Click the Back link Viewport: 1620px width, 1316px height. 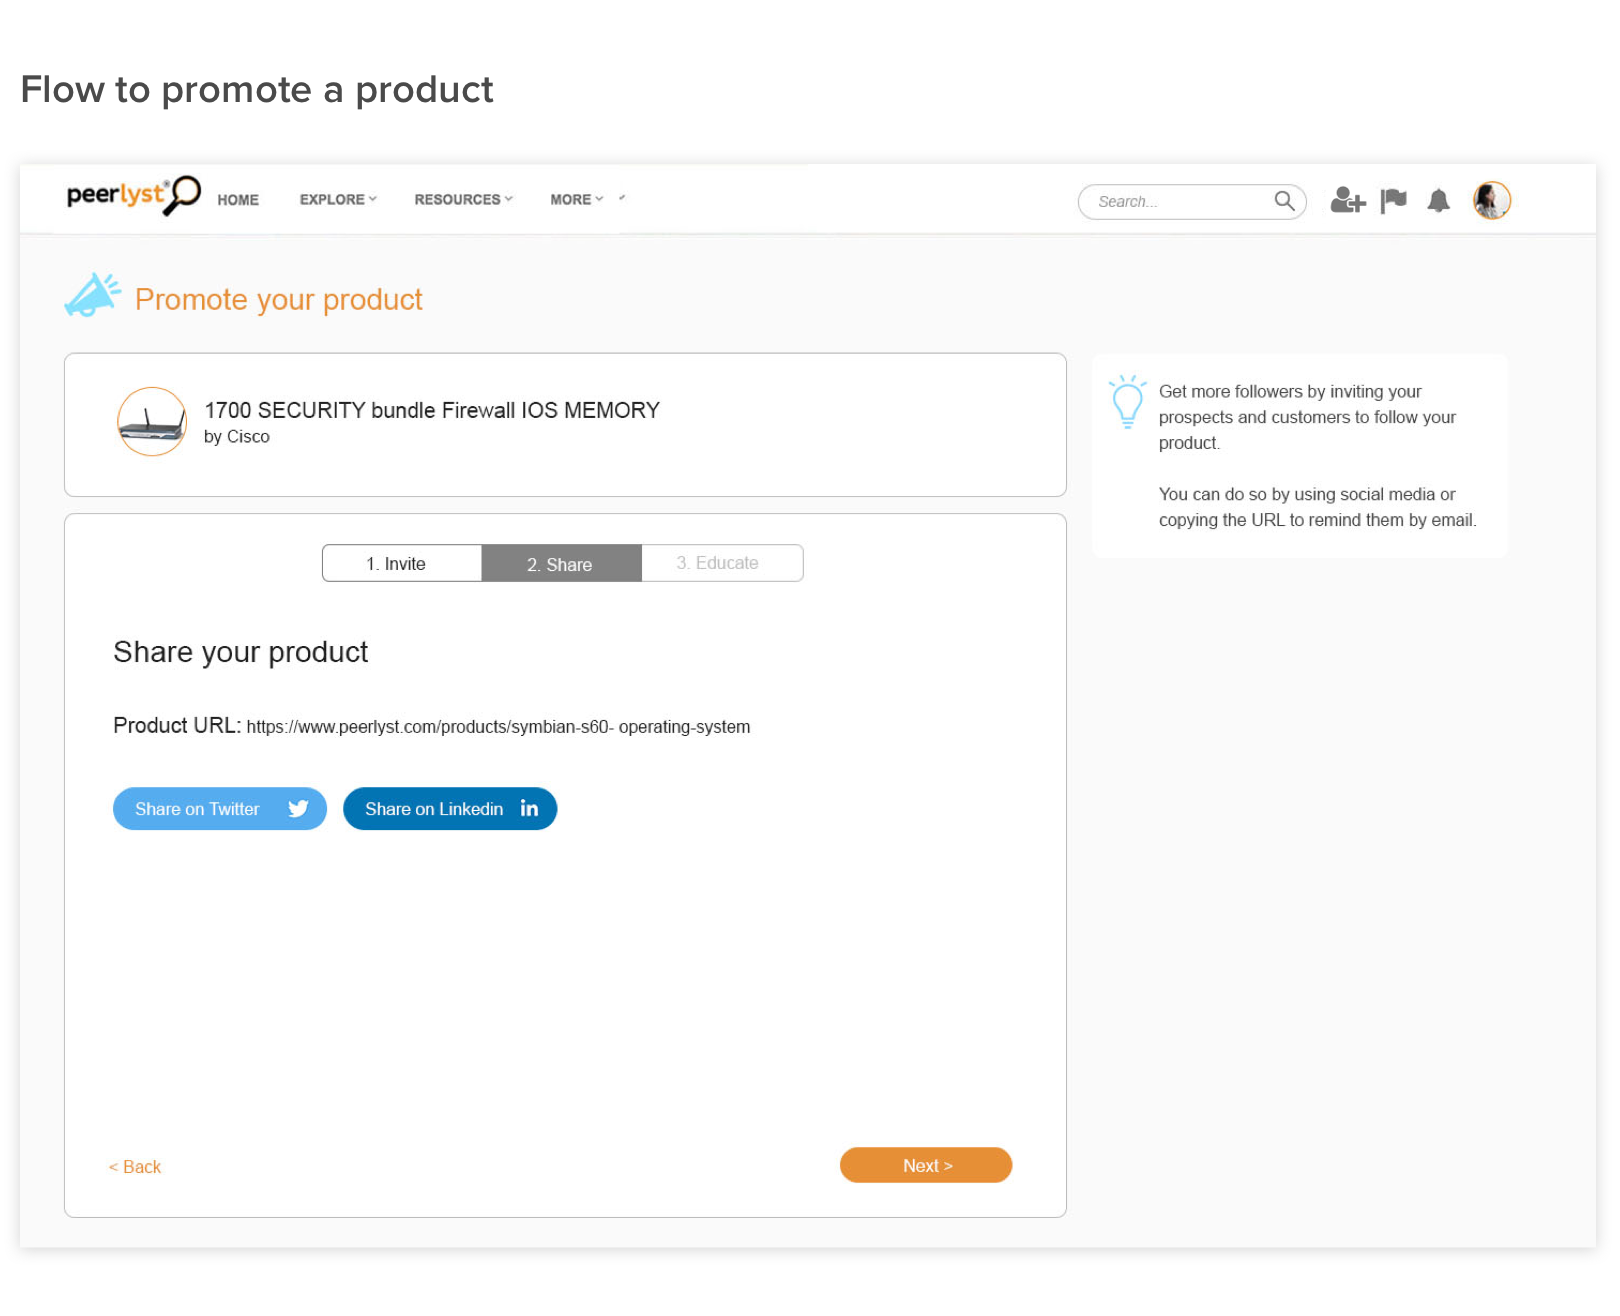tap(135, 1167)
